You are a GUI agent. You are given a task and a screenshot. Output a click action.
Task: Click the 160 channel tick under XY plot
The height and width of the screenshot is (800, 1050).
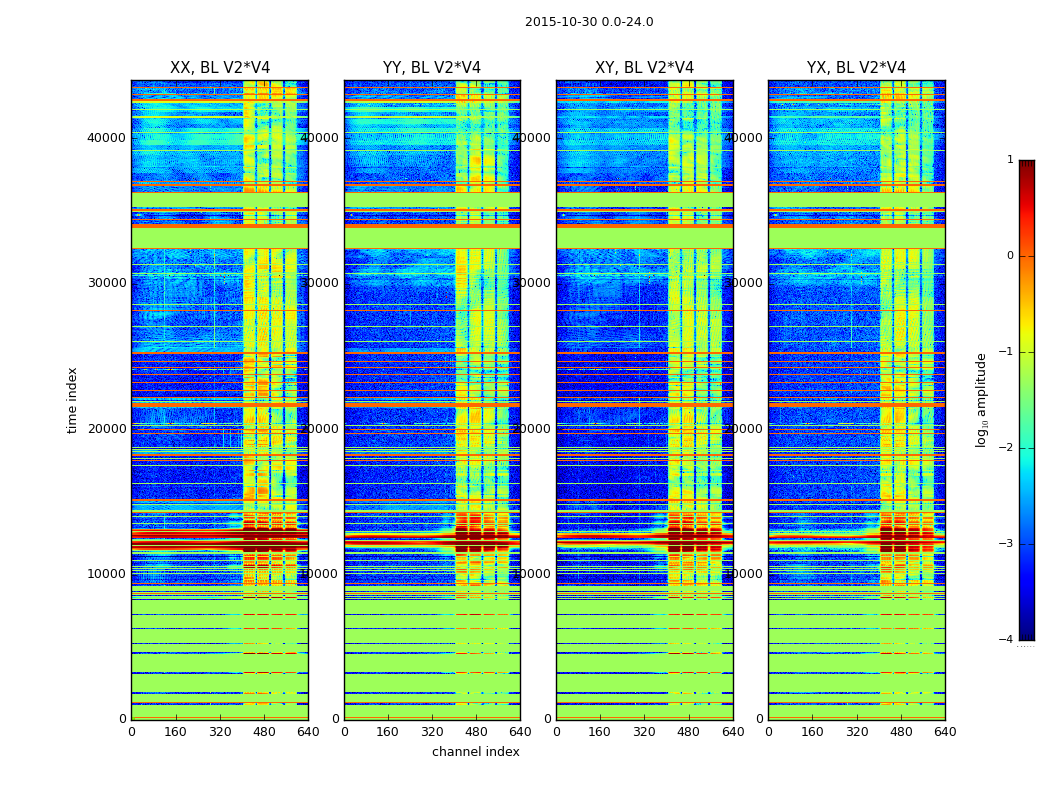tap(599, 732)
